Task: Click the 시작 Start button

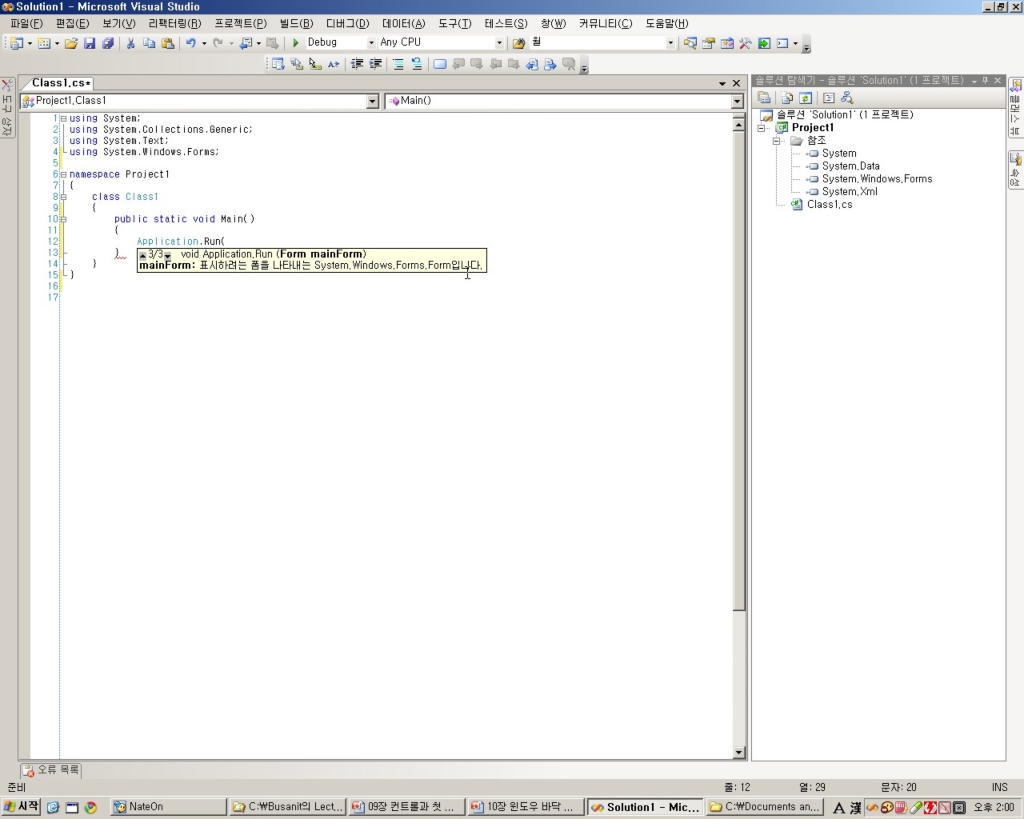Action: click(x=22, y=807)
